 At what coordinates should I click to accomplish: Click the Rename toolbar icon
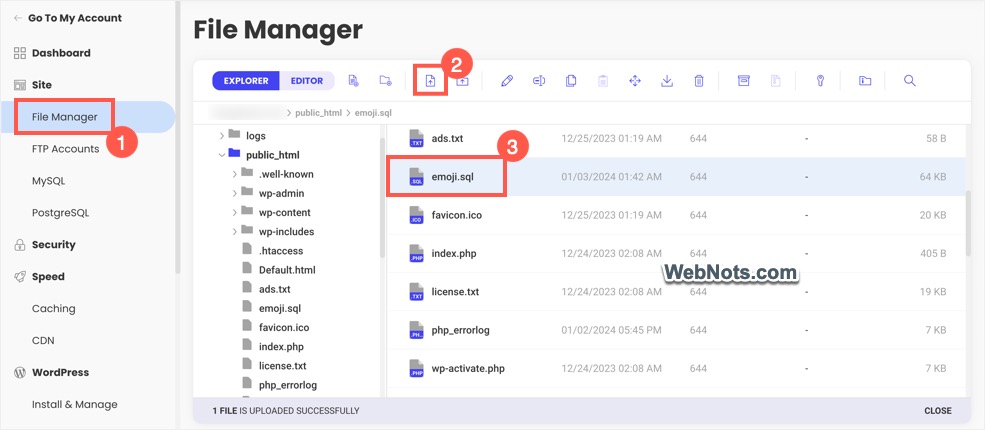pyautogui.click(x=539, y=80)
